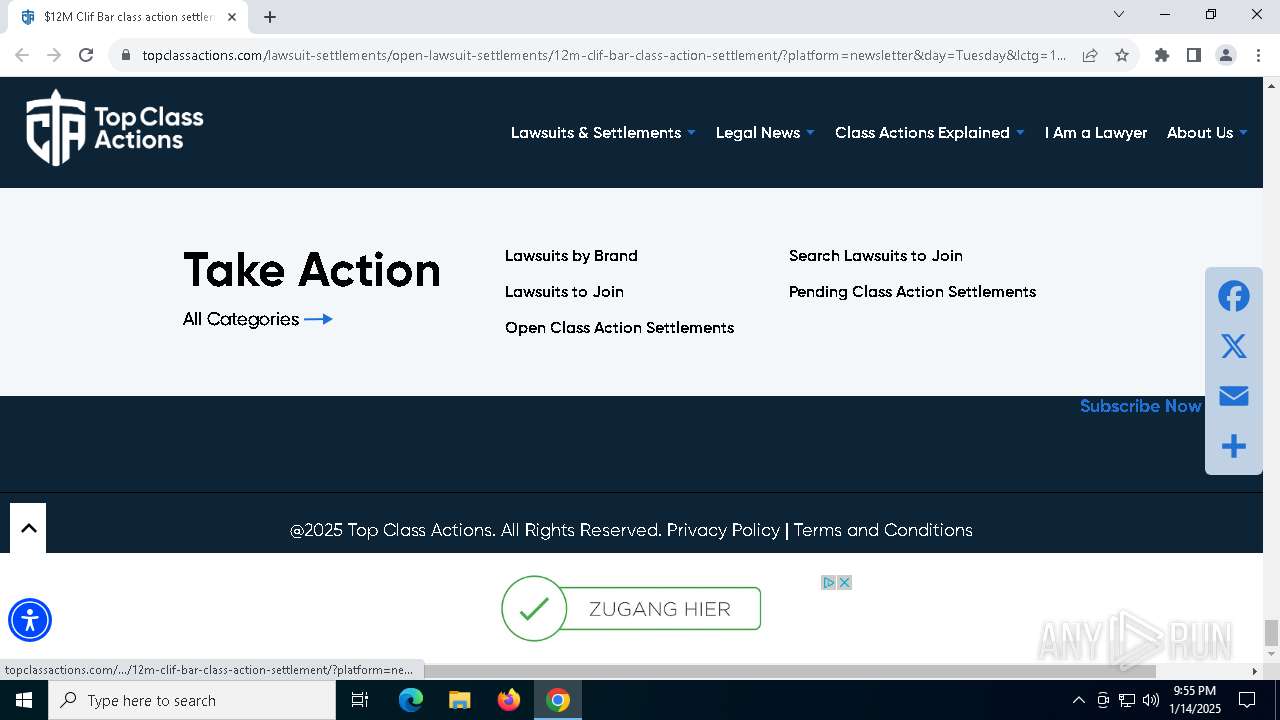The height and width of the screenshot is (720, 1280).
Task: Open the tab search dropdown
Action: [x=1119, y=14]
